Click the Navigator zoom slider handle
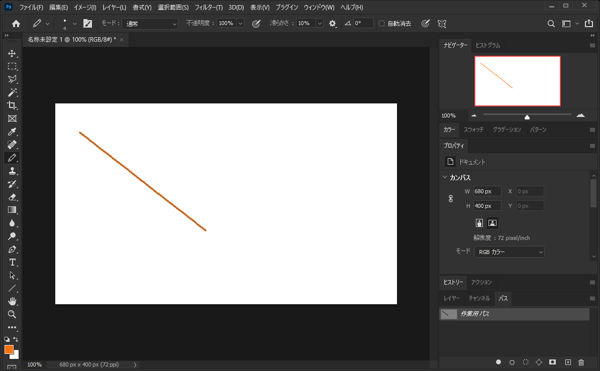This screenshot has height=371, width=600. 527,117
